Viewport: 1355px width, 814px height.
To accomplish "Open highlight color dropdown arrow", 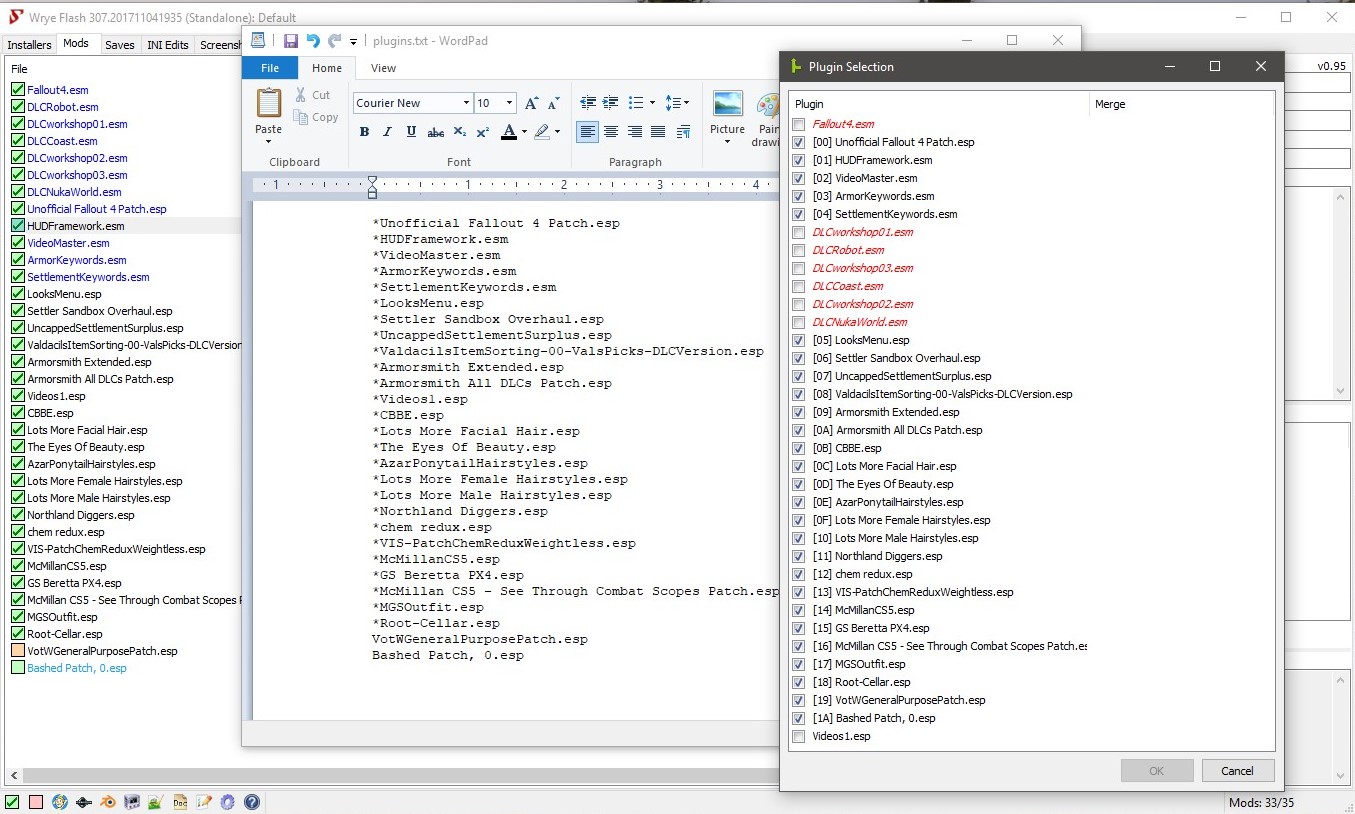I will [557, 132].
